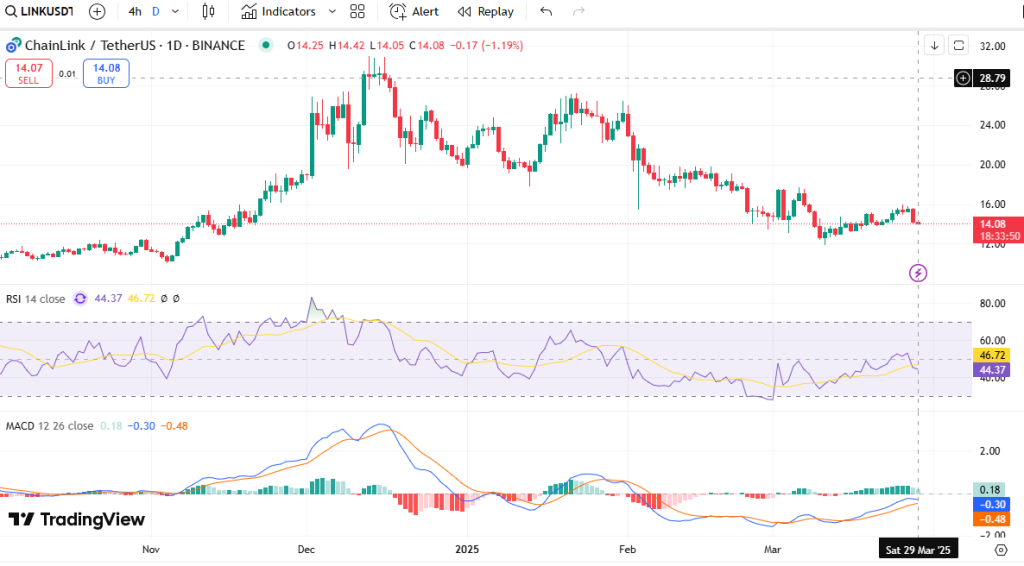Screen dimensions: 1024x566
Task: Click the Feb label on time axis
Action: [627, 550]
